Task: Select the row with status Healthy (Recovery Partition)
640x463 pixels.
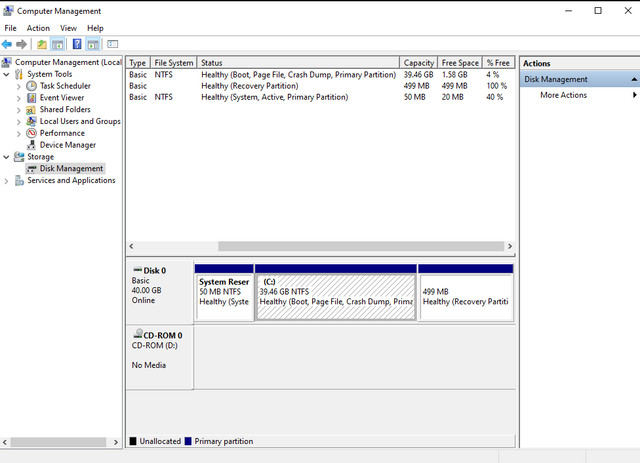Action: coord(320,86)
